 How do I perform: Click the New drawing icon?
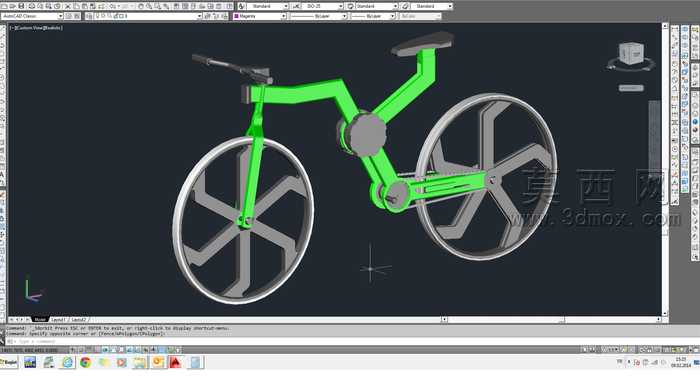[x=4, y=6]
